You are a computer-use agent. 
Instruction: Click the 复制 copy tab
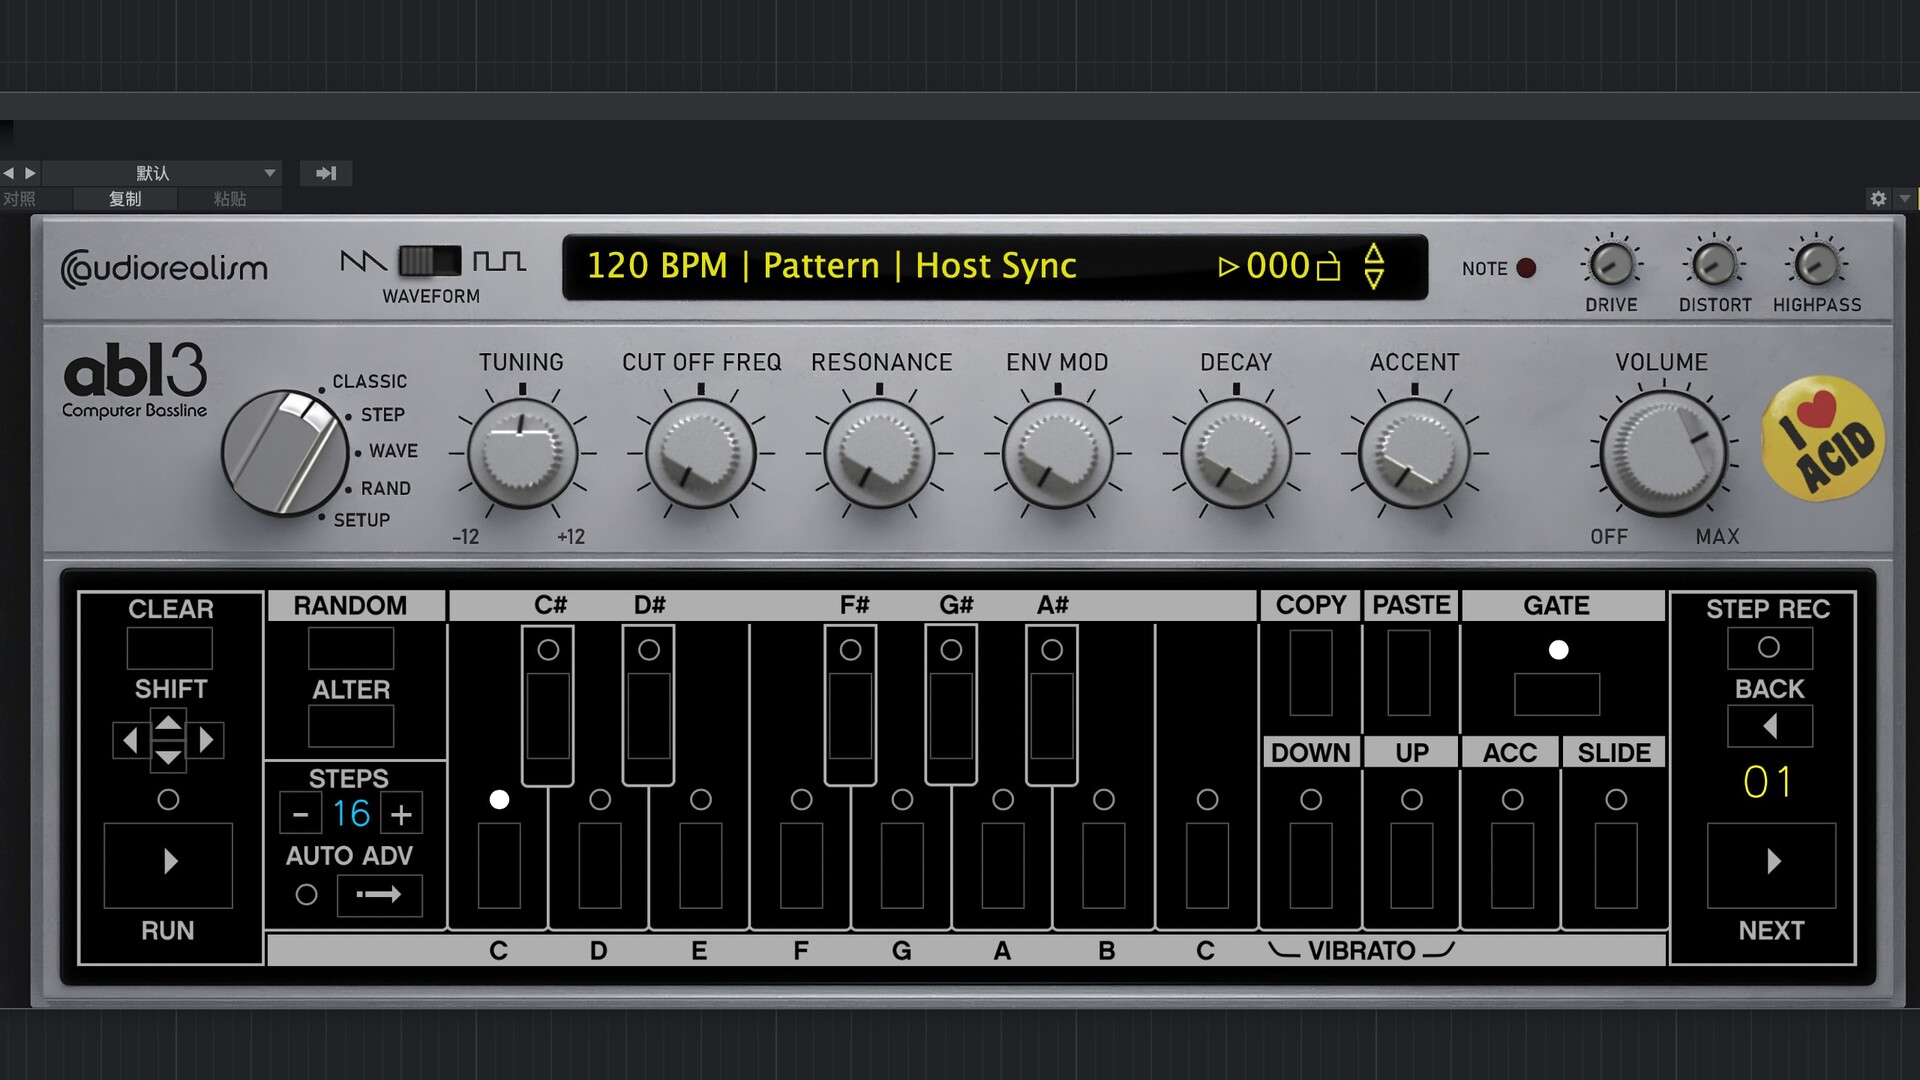coord(125,199)
